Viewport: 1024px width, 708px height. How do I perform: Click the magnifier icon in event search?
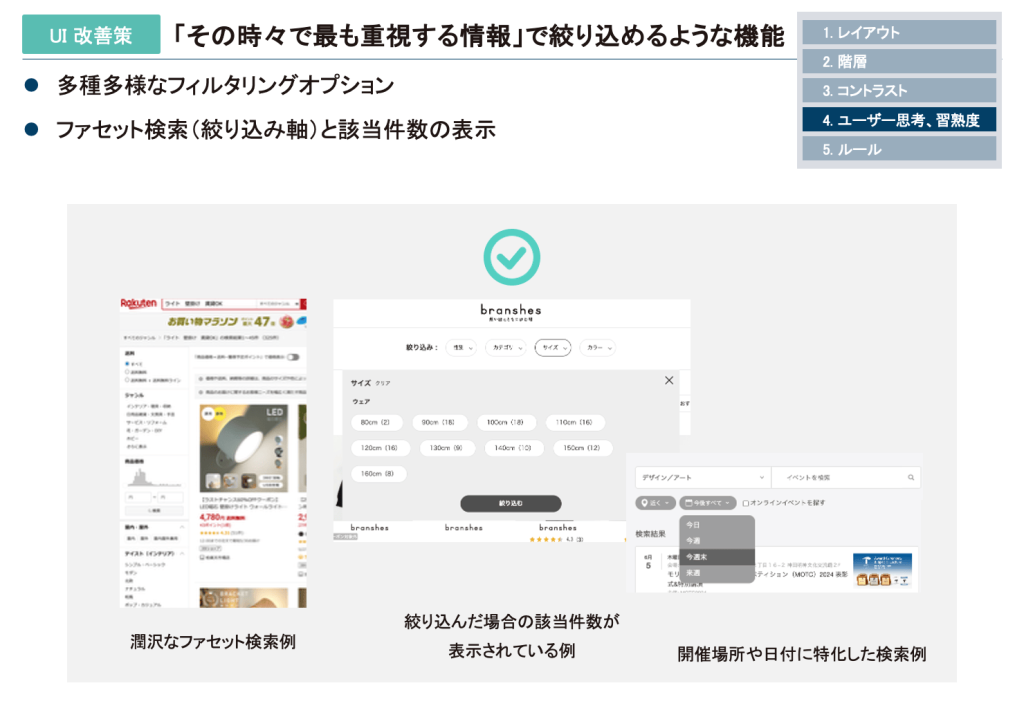pos(910,478)
